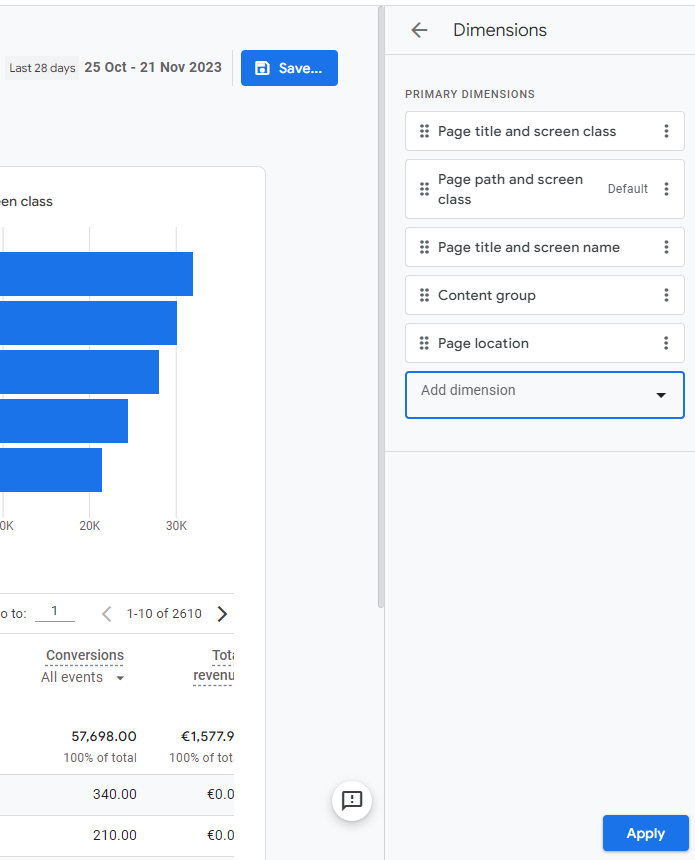This screenshot has width=695, height=860.
Task: Expand the Add dimension dropdown
Action: 660,395
